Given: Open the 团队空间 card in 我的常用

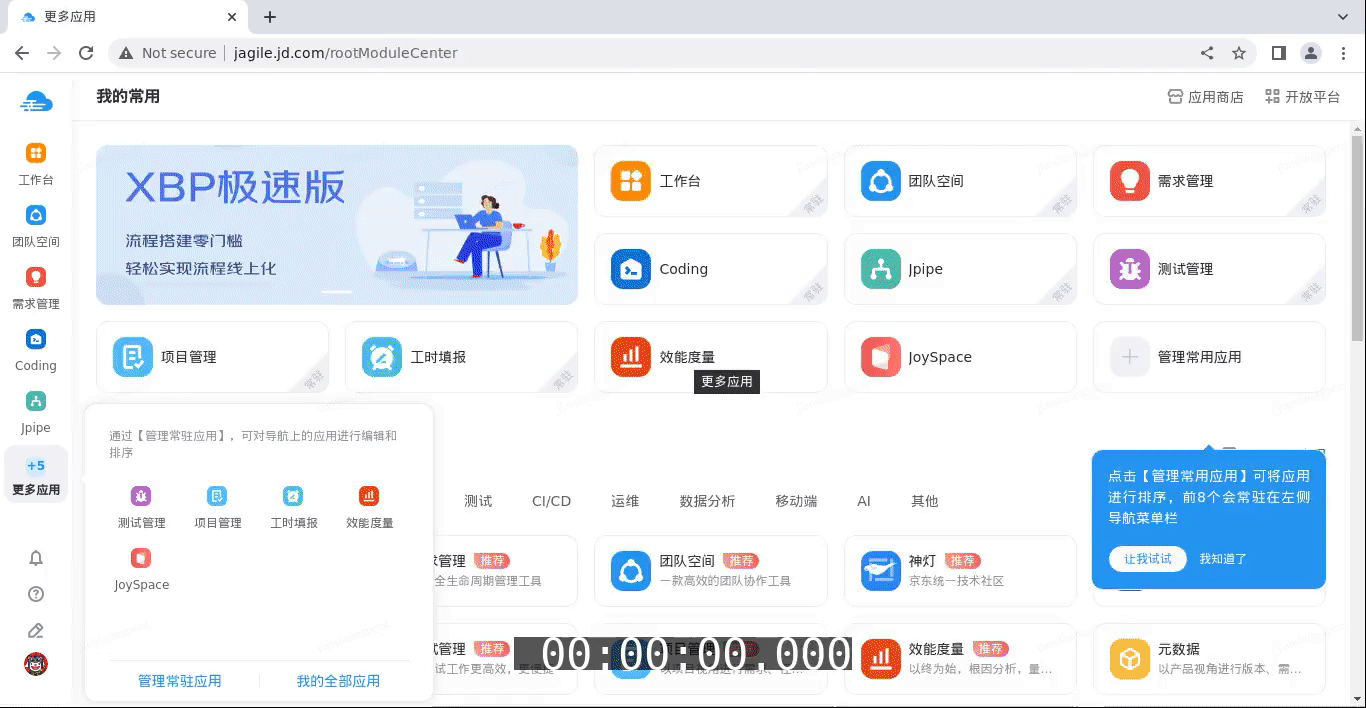Looking at the screenshot, I should pos(960,181).
